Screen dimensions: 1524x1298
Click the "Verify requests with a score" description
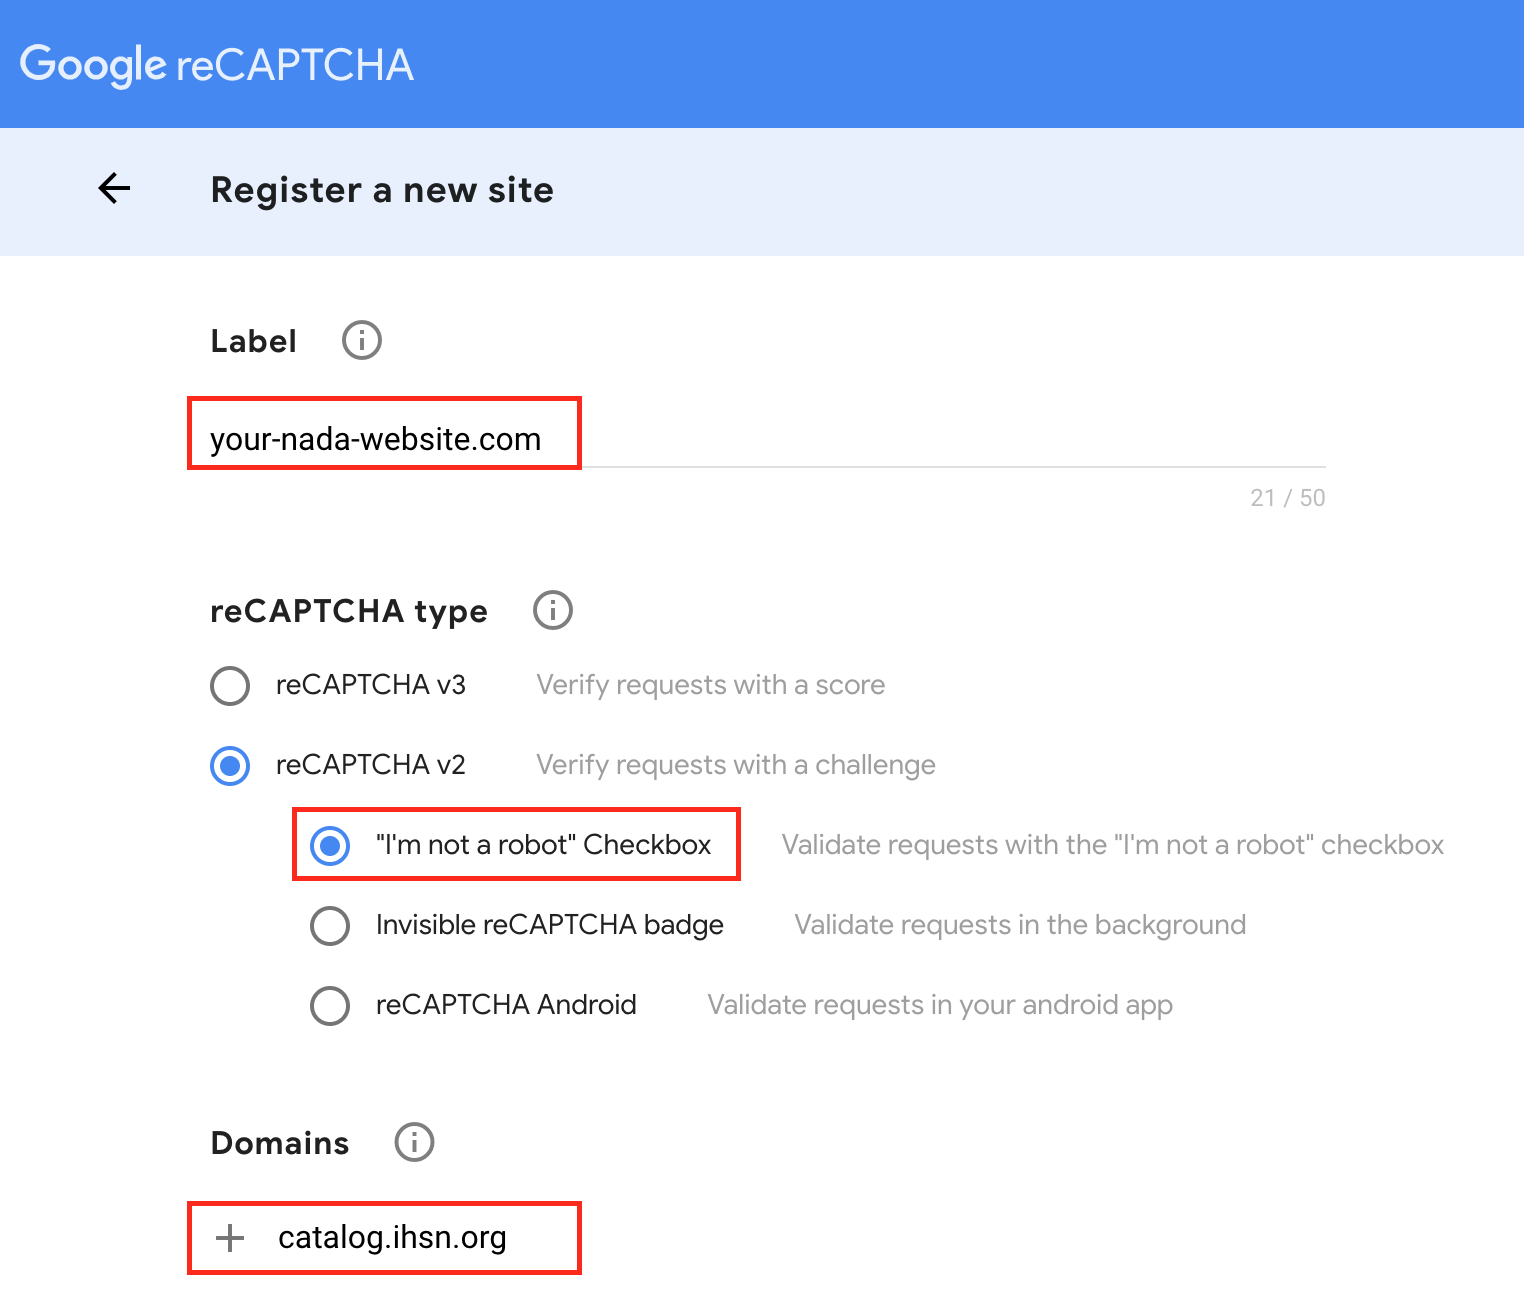pyautogui.click(x=710, y=685)
